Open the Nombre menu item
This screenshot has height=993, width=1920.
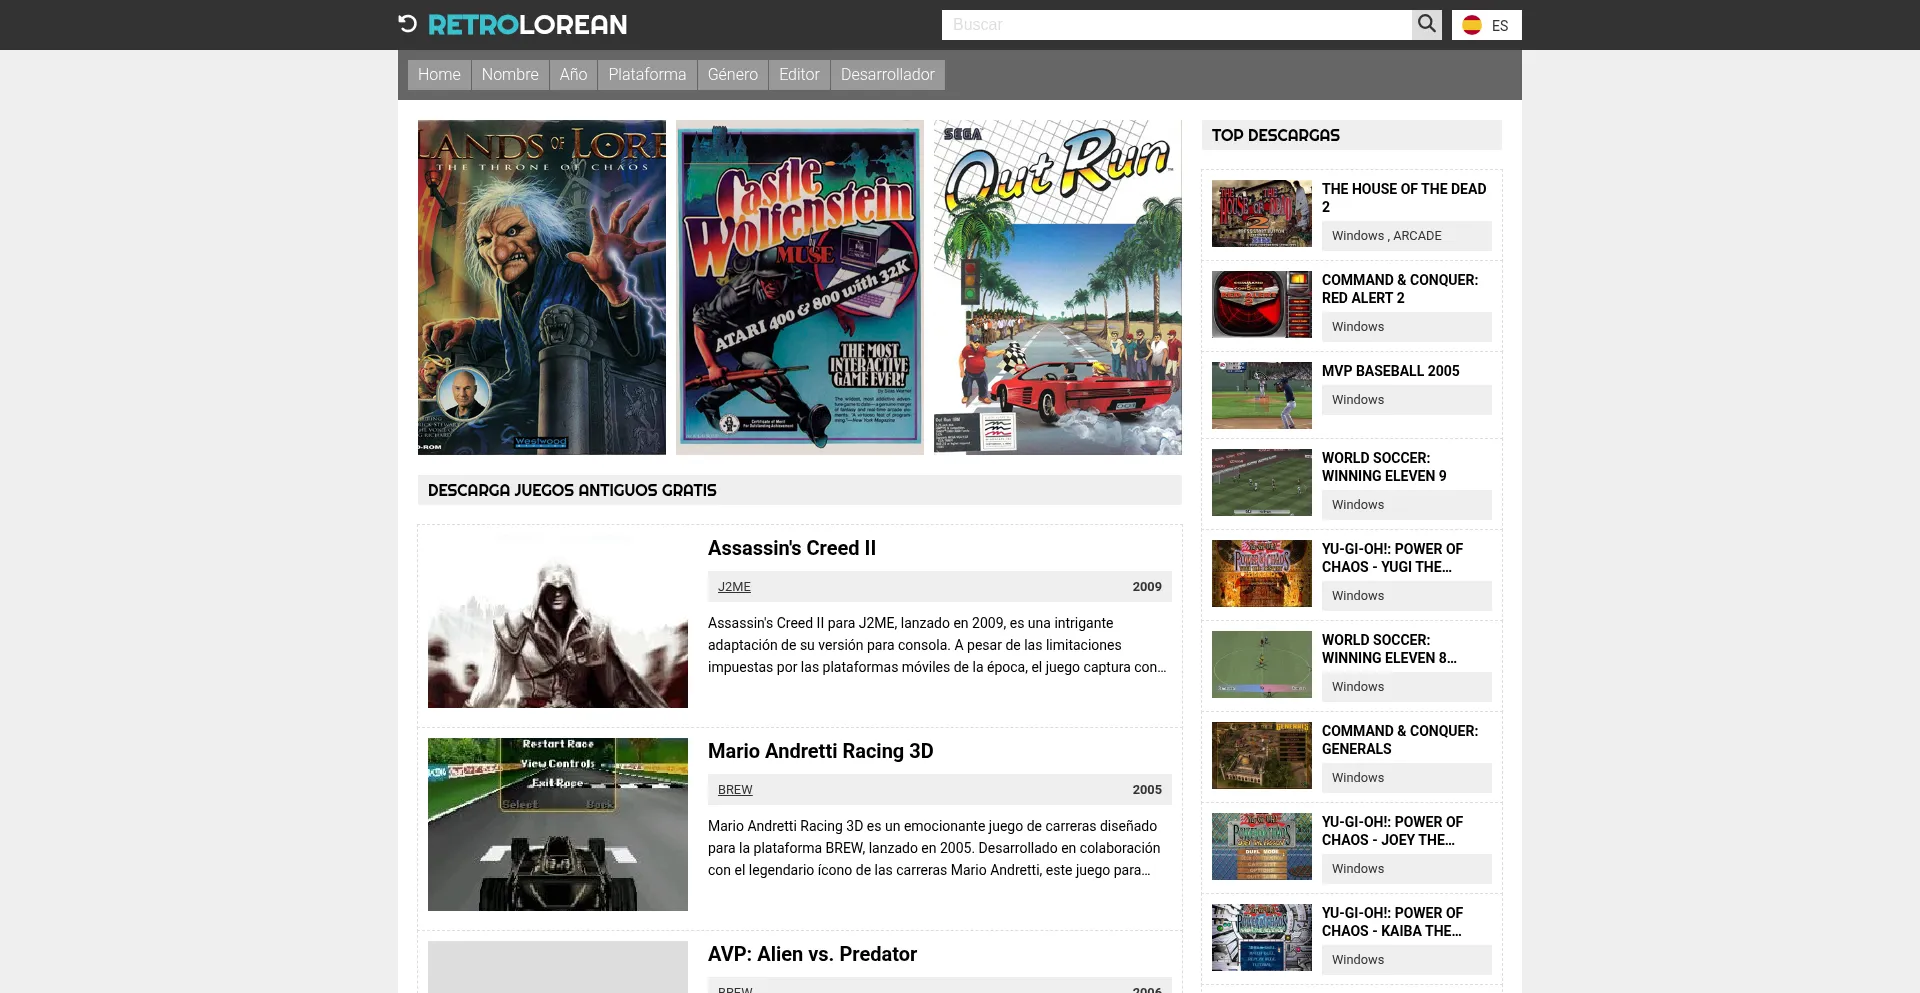[x=510, y=75]
